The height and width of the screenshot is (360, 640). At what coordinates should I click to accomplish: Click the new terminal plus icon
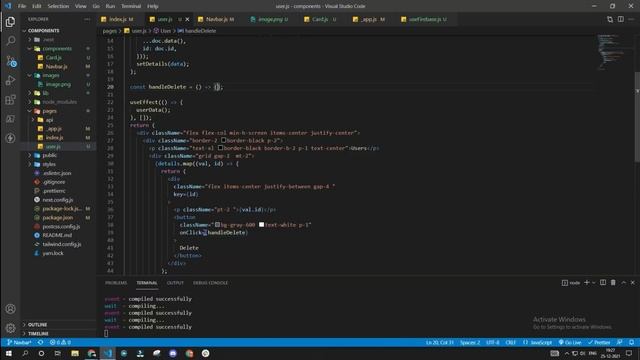click(587, 282)
